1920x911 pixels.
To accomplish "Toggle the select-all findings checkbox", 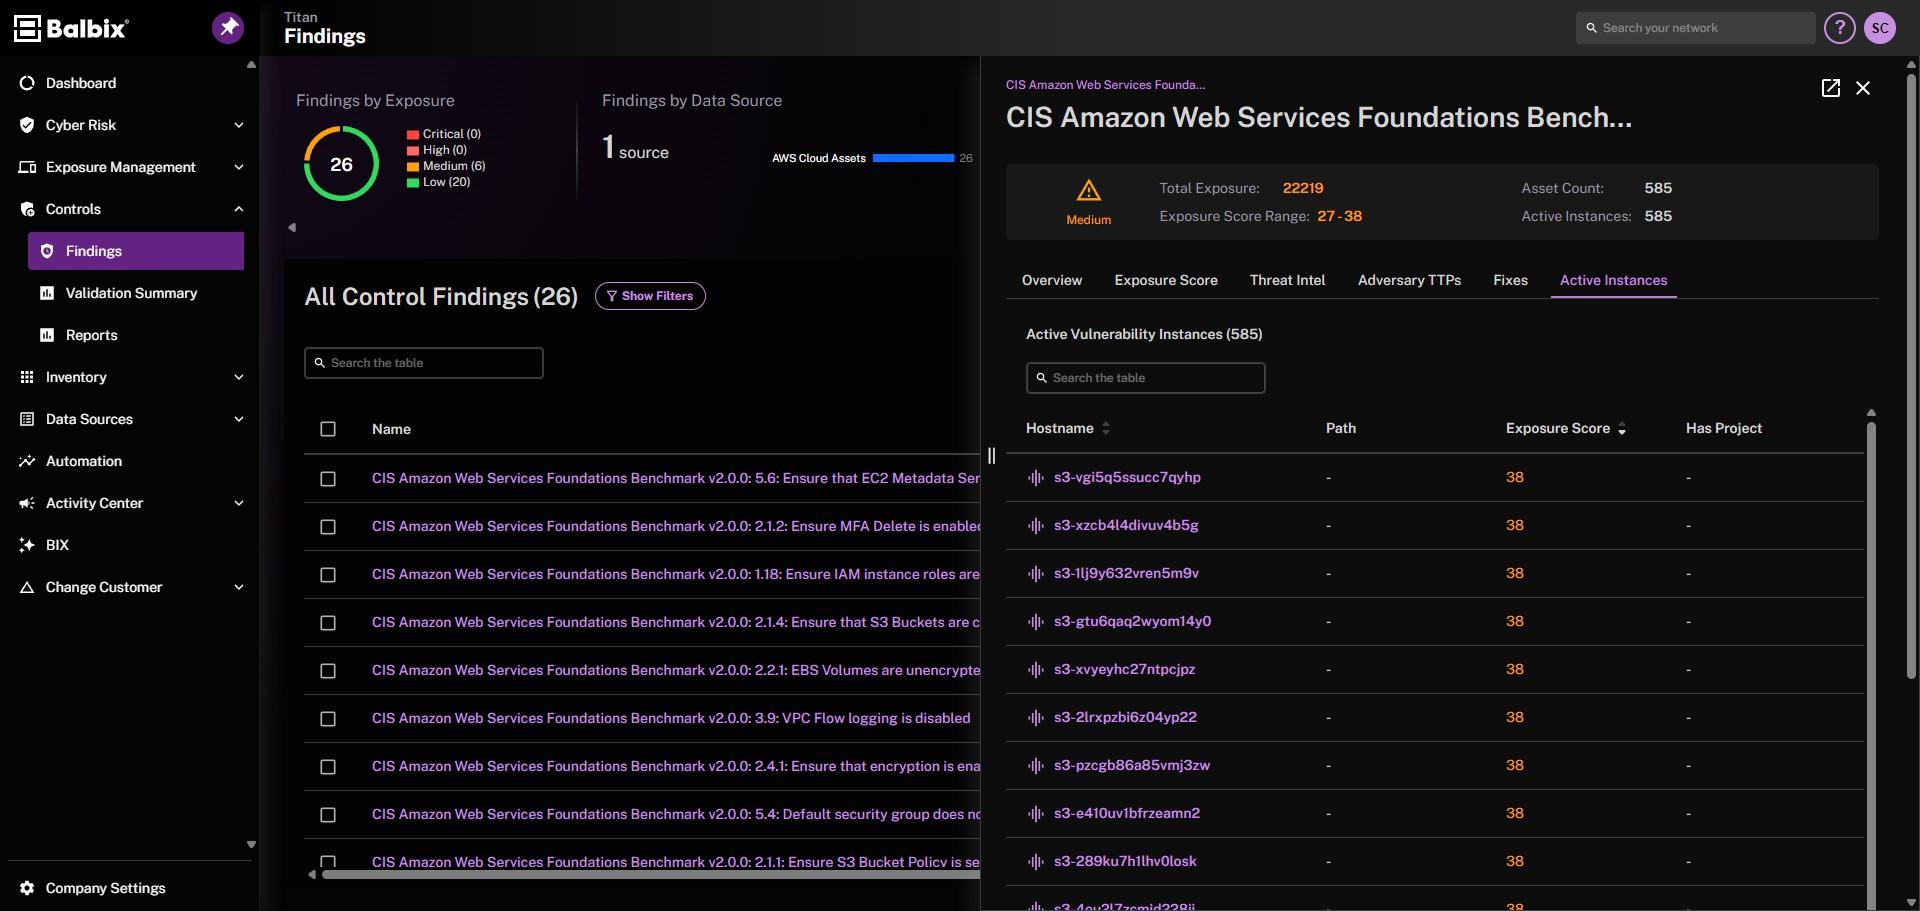I will pos(328,429).
